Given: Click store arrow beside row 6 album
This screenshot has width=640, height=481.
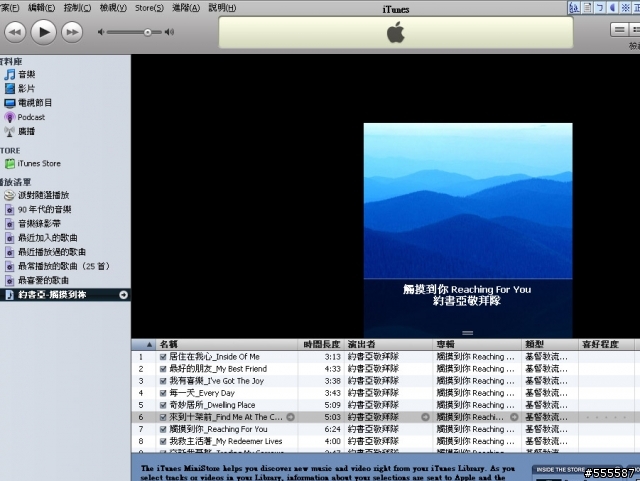Looking at the screenshot, I should [x=514, y=417].
